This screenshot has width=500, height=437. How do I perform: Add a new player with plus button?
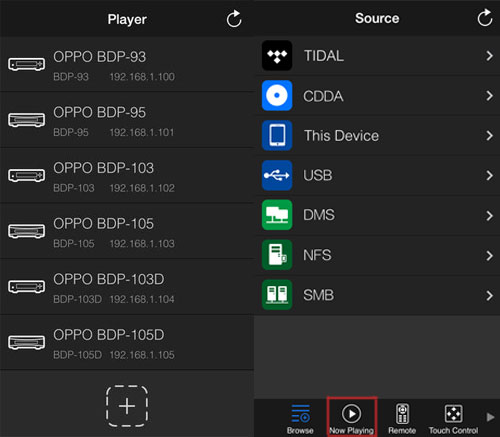click(x=127, y=406)
